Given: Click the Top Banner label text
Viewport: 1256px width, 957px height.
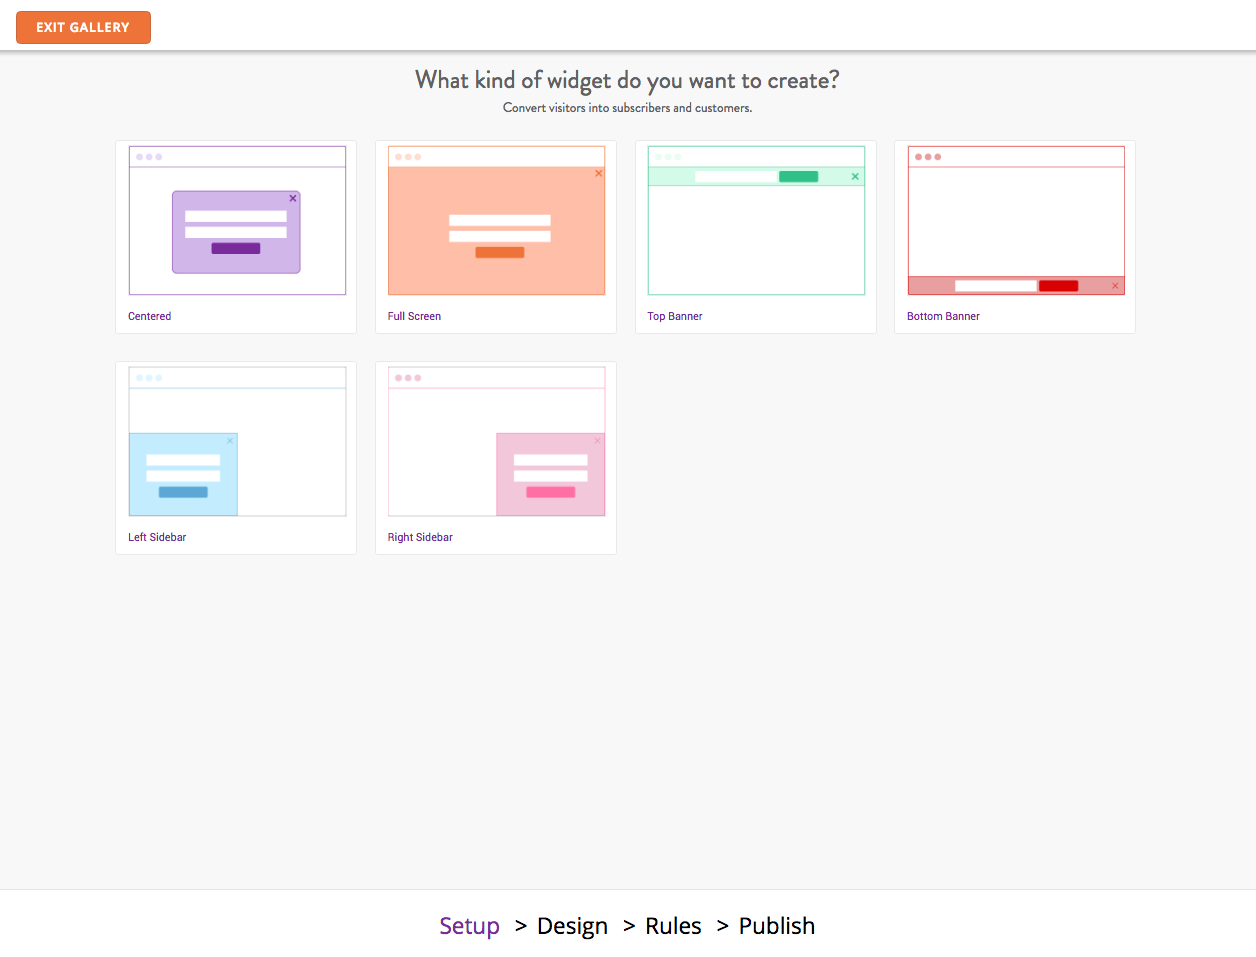Looking at the screenshot, I should 674,316.
